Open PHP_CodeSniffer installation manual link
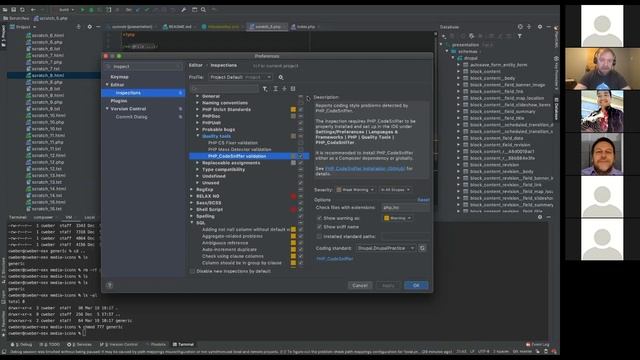Screen dimensions: 640x360 365,169
